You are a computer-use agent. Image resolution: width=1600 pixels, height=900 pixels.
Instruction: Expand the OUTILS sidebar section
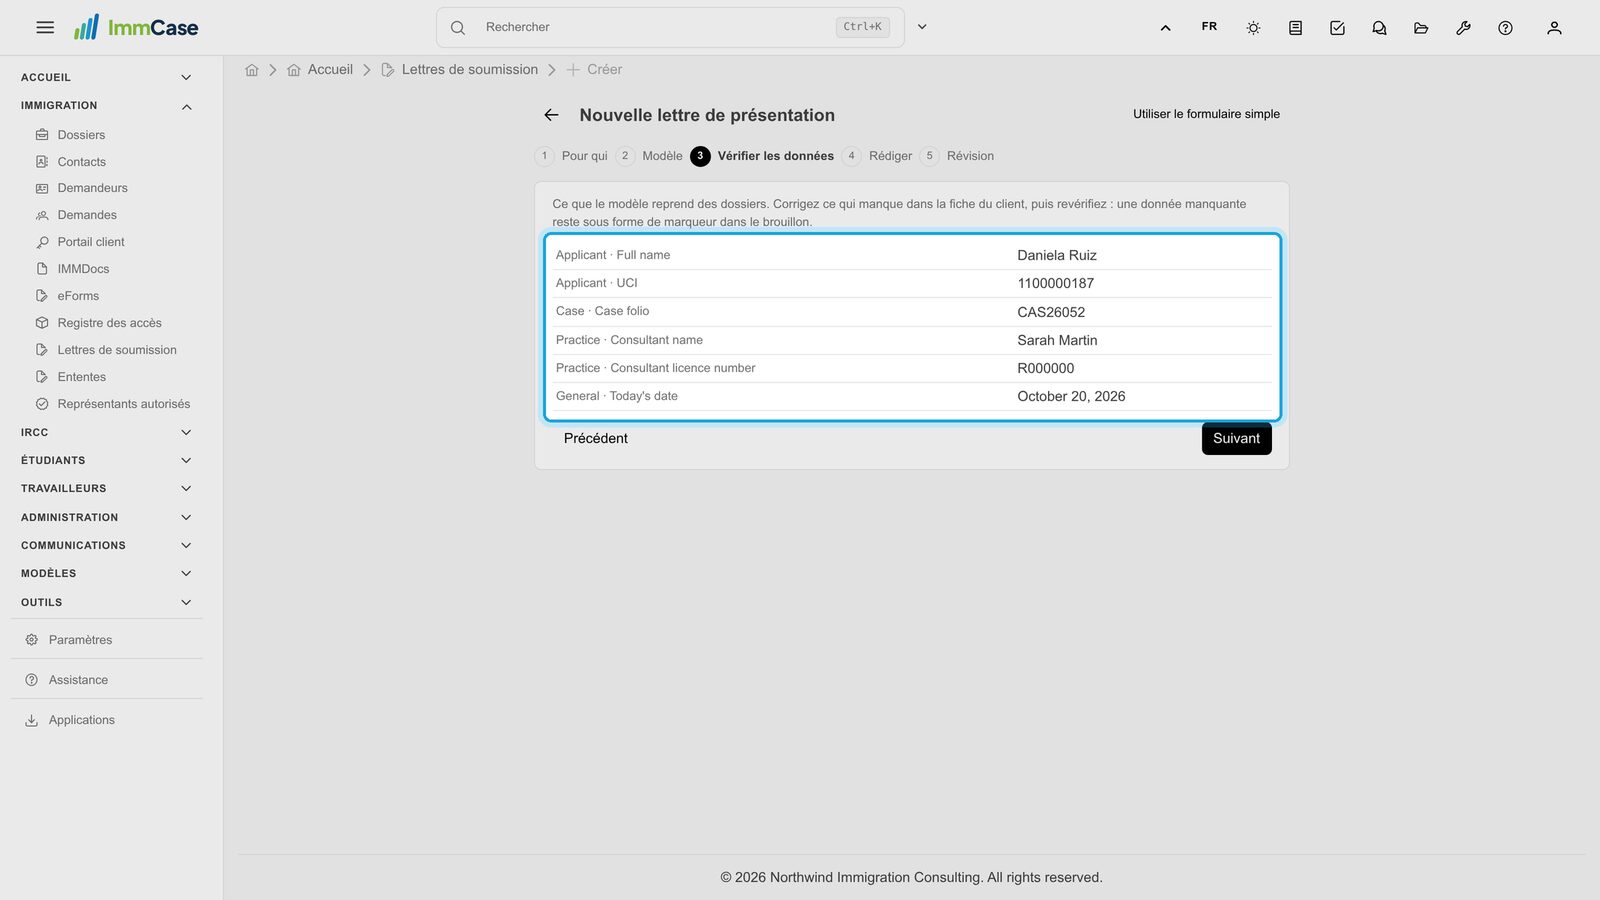pyautogui.click(x=106, y=602)
